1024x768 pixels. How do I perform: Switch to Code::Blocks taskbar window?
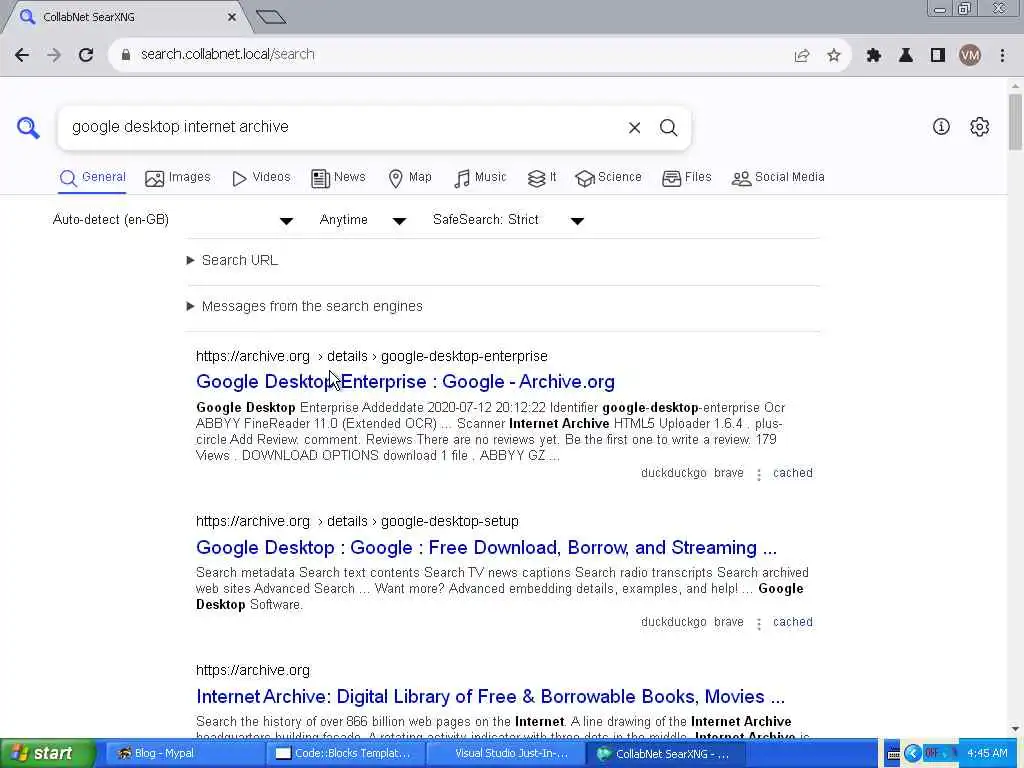(345, 754)
